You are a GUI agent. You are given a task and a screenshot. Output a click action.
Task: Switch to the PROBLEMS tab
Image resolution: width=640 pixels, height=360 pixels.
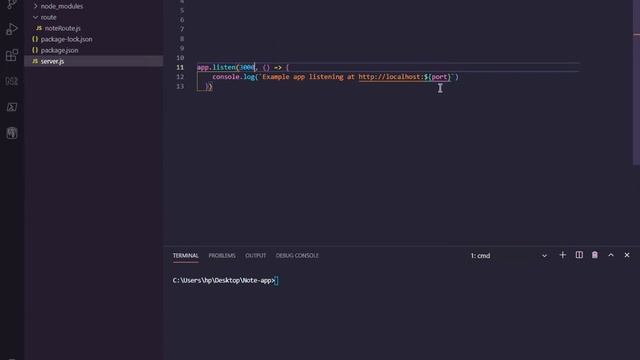(x=222, y=256)
